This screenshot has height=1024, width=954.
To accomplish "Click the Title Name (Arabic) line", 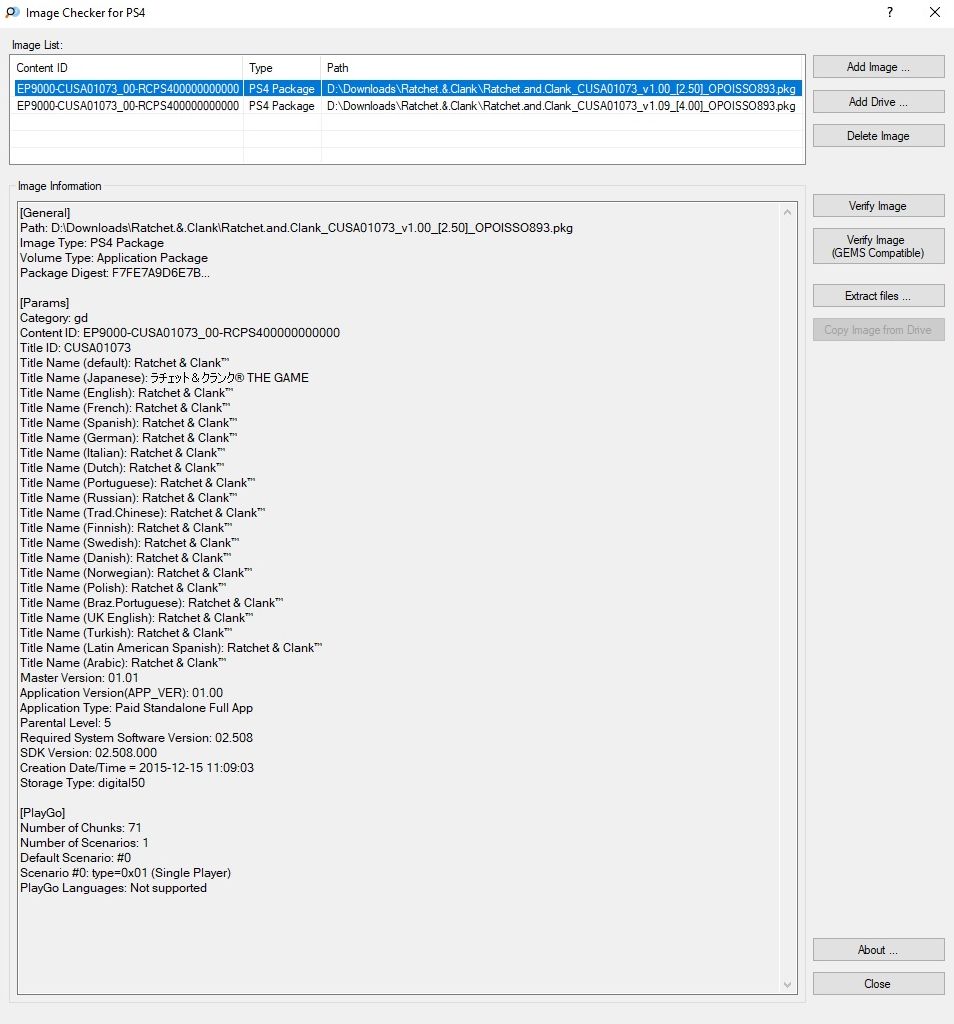I will (123, 664).
